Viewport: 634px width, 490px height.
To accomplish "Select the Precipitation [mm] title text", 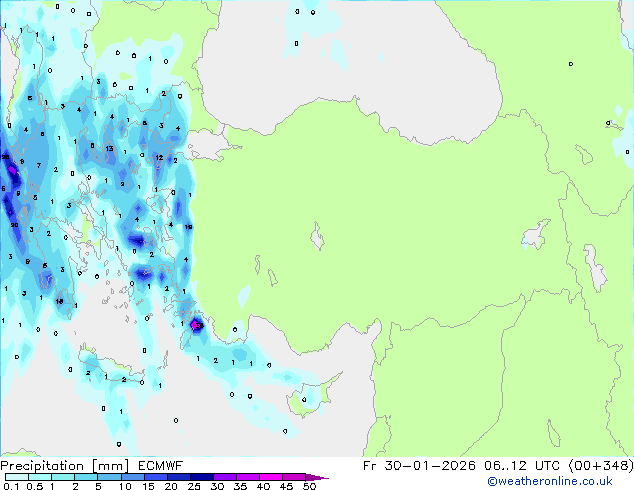I will (65, 466).
